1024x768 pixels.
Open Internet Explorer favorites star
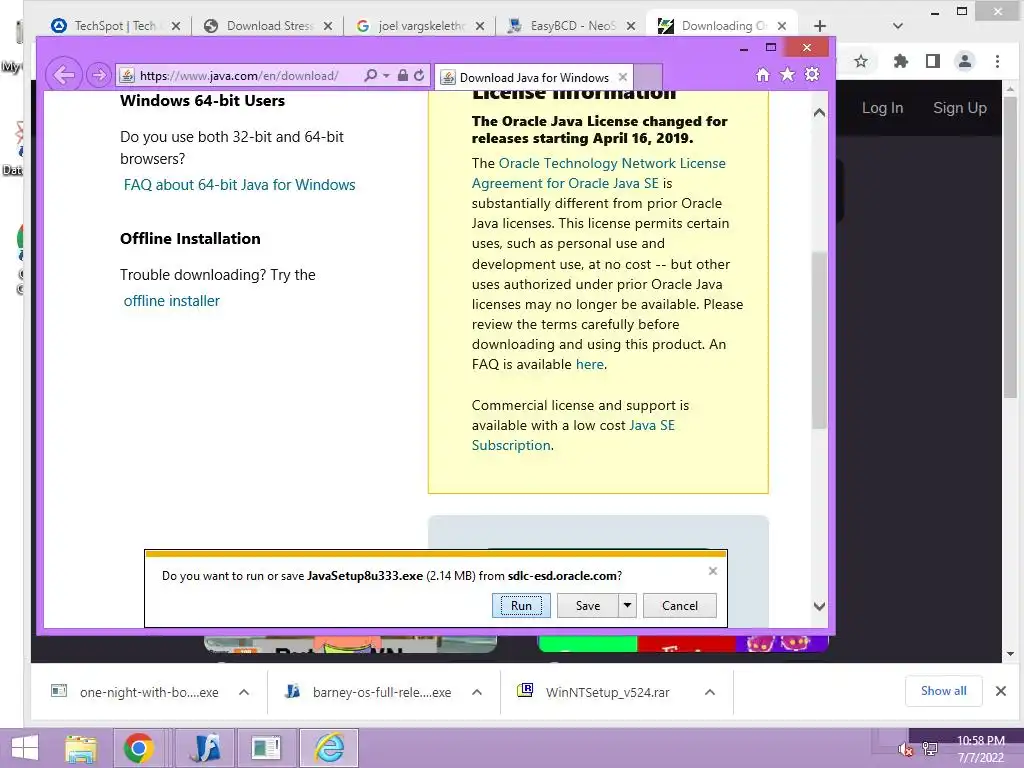click(788, 74)
